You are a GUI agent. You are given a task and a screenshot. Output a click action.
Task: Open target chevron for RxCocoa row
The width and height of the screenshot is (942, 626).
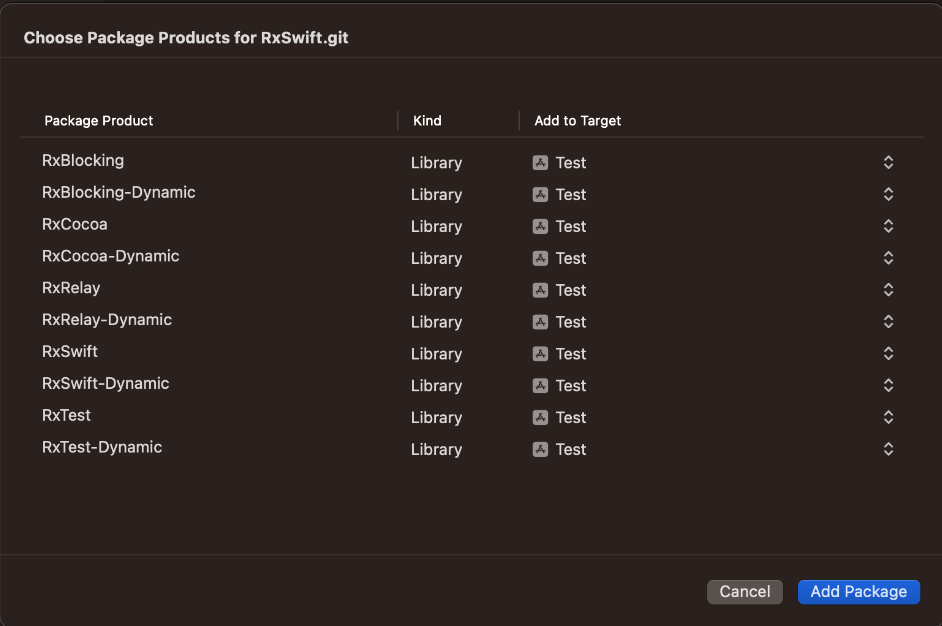coord(888,226)
